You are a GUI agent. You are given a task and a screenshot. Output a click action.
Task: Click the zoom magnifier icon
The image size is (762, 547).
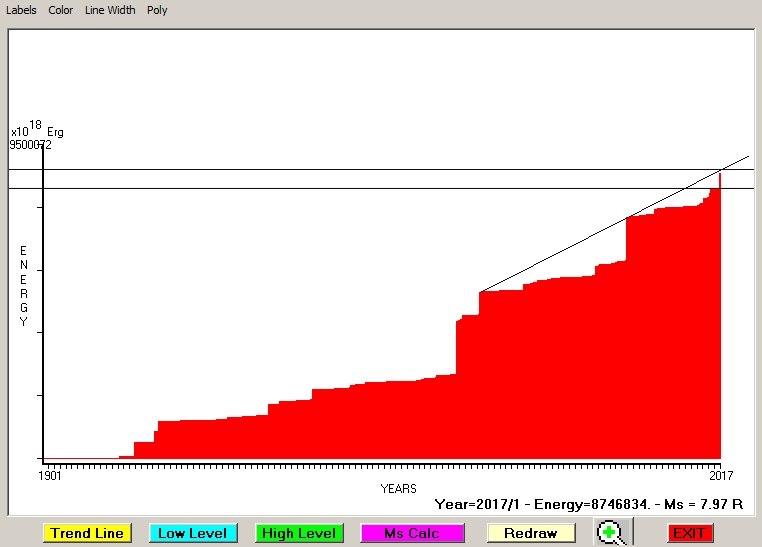click(610, 533)
